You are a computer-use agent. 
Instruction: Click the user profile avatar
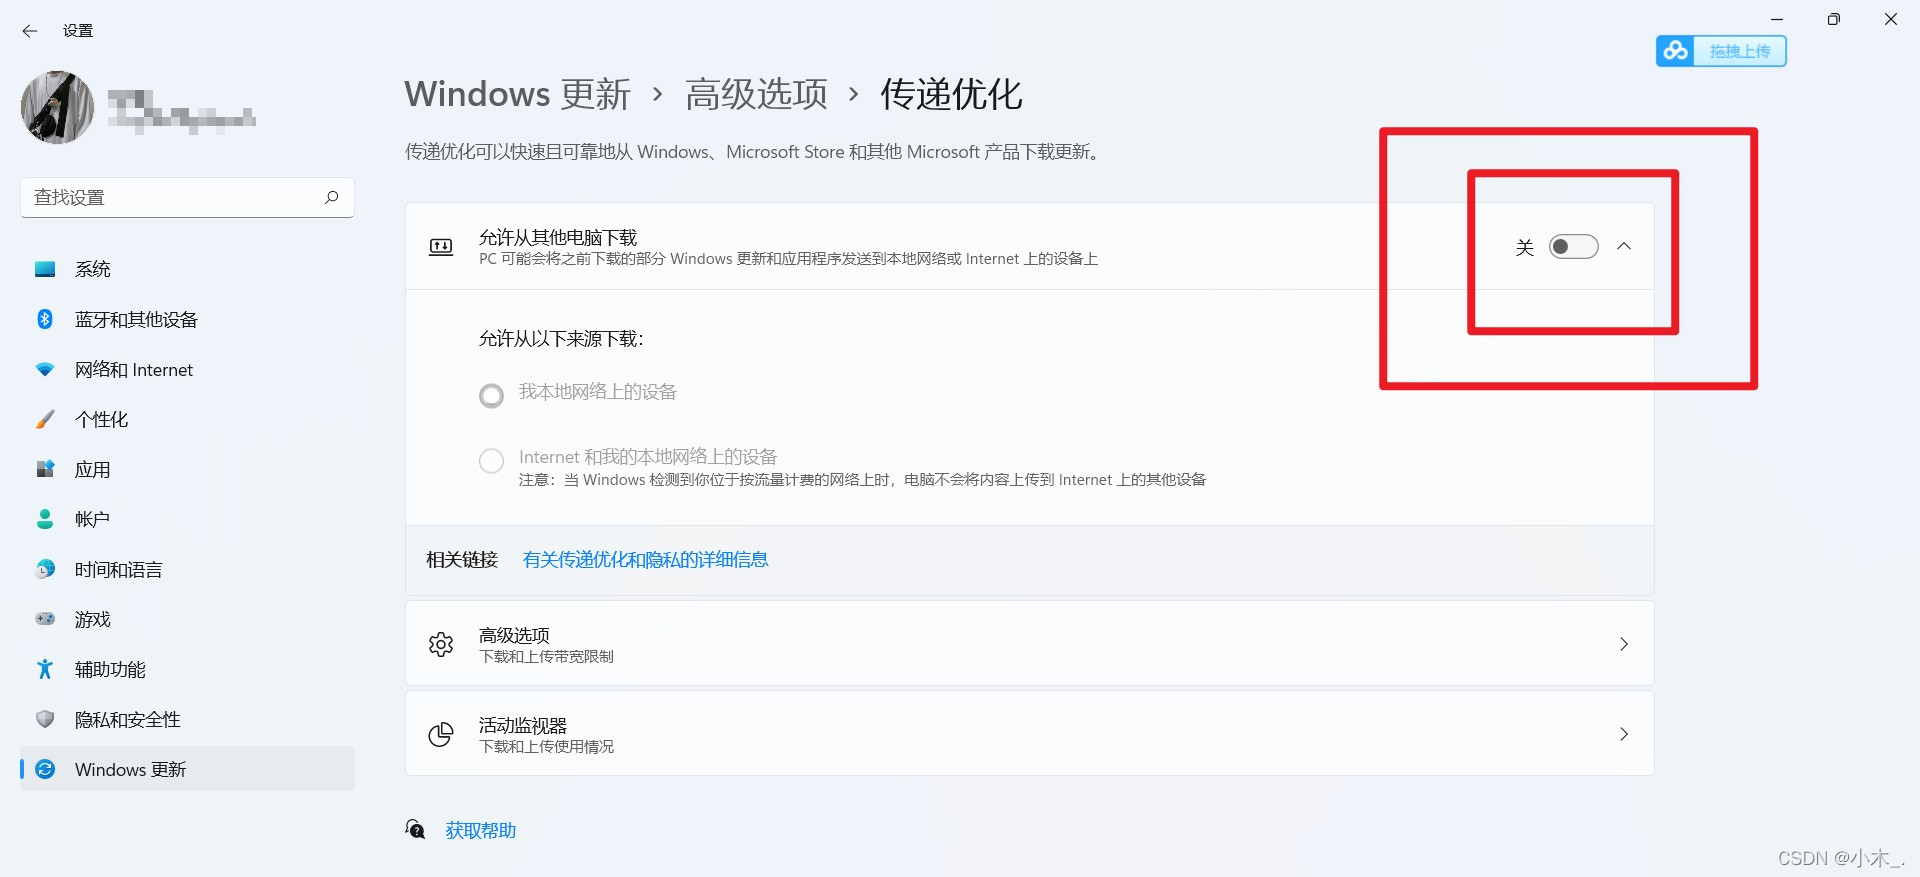click(57, 107)
